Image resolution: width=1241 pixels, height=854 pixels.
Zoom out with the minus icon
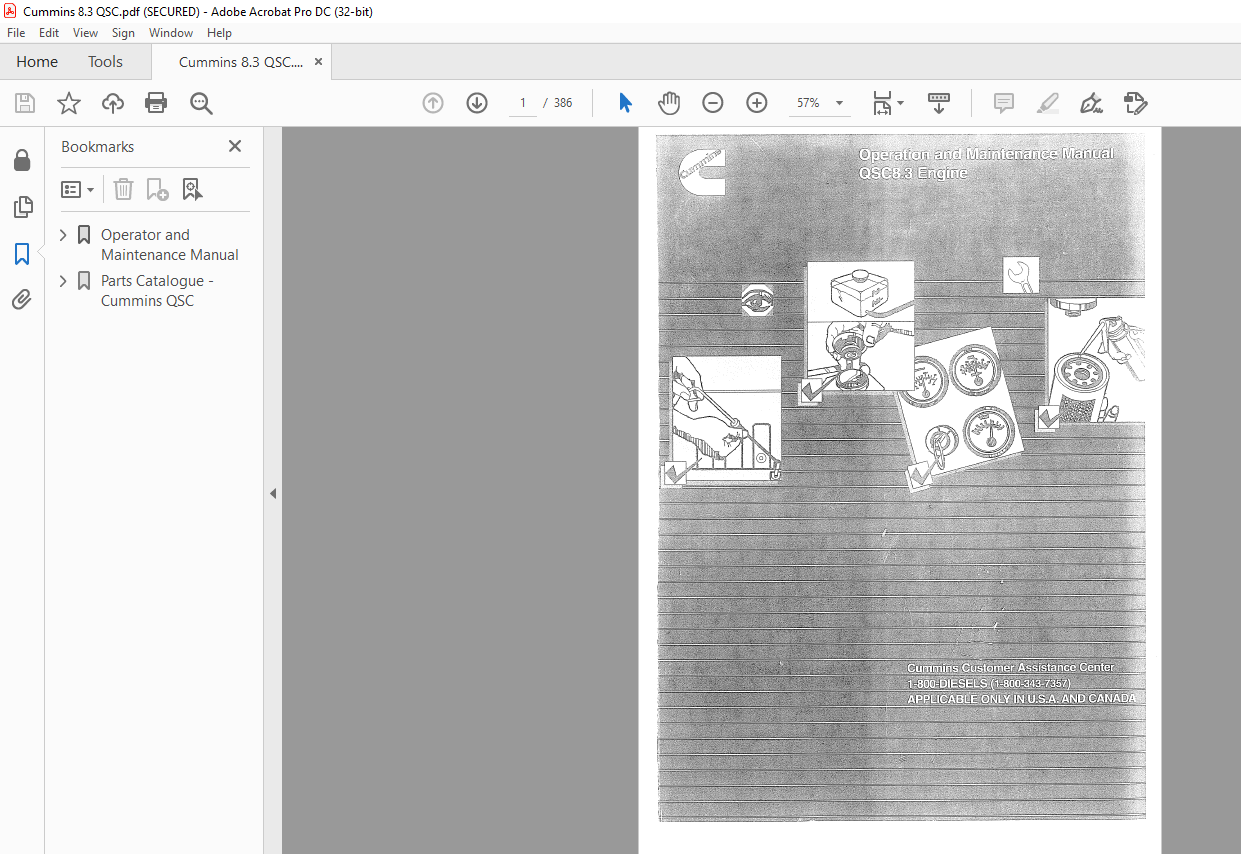click(713, 103)
